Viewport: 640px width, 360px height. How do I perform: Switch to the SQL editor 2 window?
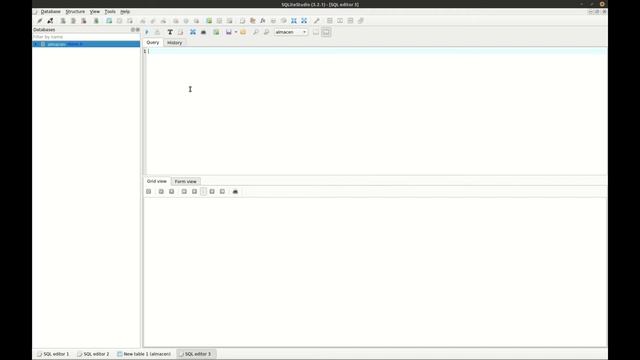point(93,354)
